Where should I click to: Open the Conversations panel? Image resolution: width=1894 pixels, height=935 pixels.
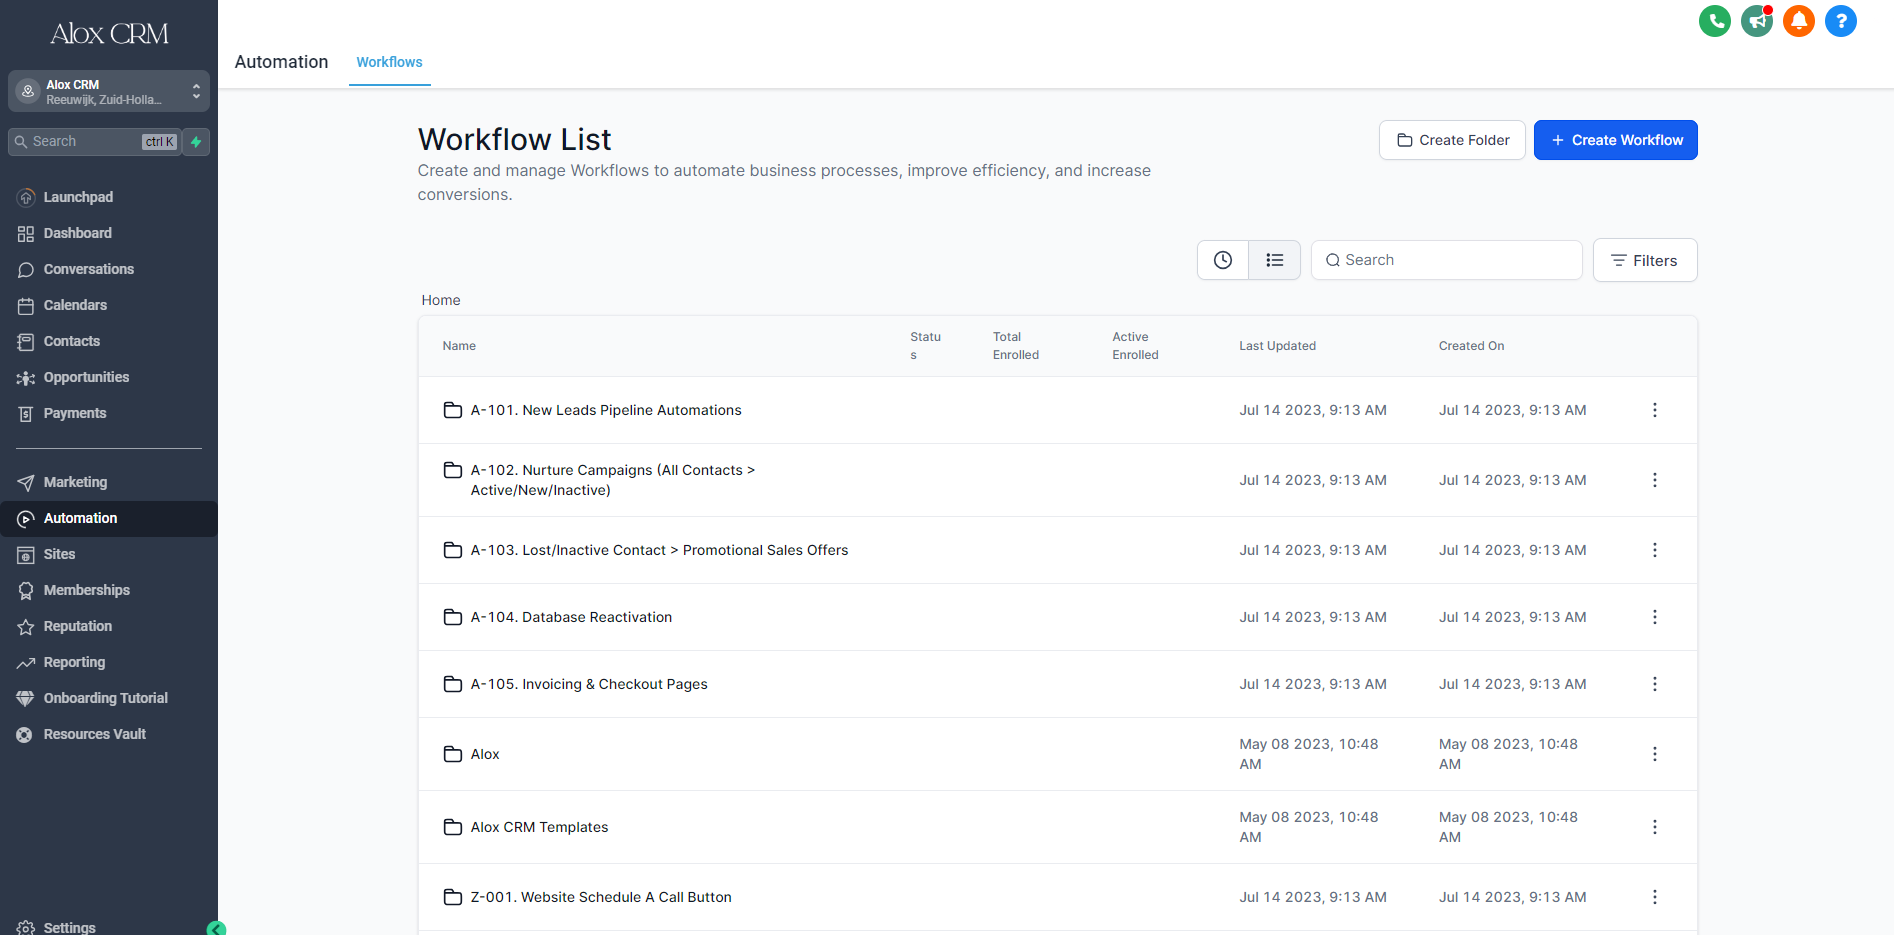tap(25, 269)
